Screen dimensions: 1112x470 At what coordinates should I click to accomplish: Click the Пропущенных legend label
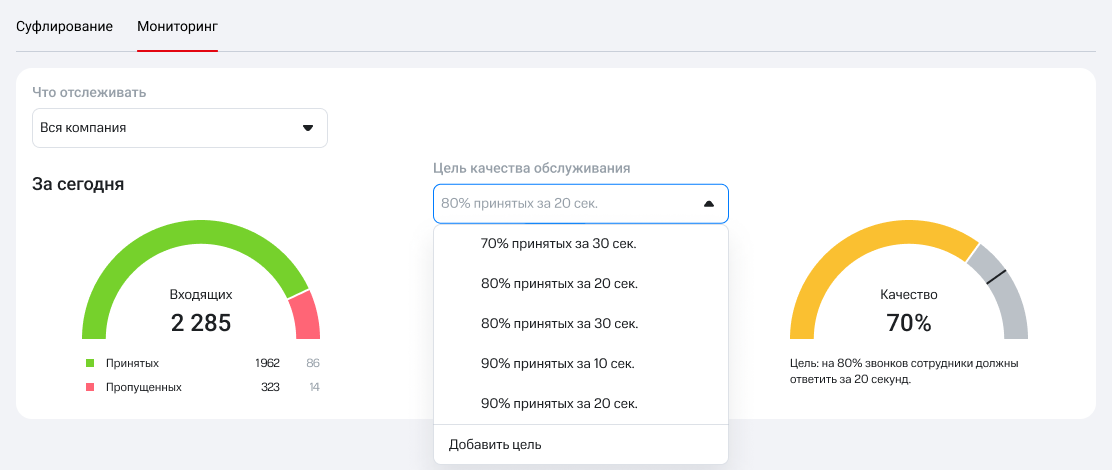tap(143, 387)
